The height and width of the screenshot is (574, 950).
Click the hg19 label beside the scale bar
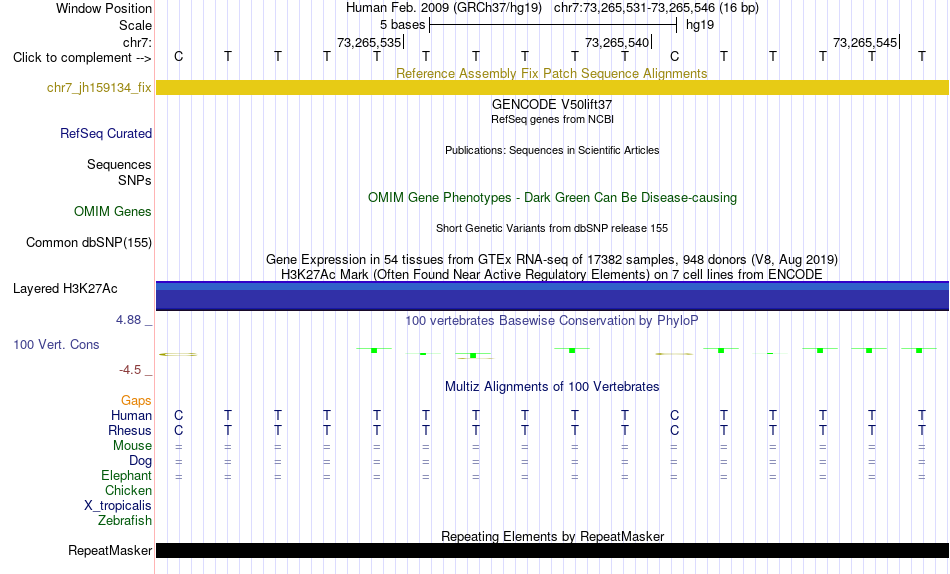700,25
